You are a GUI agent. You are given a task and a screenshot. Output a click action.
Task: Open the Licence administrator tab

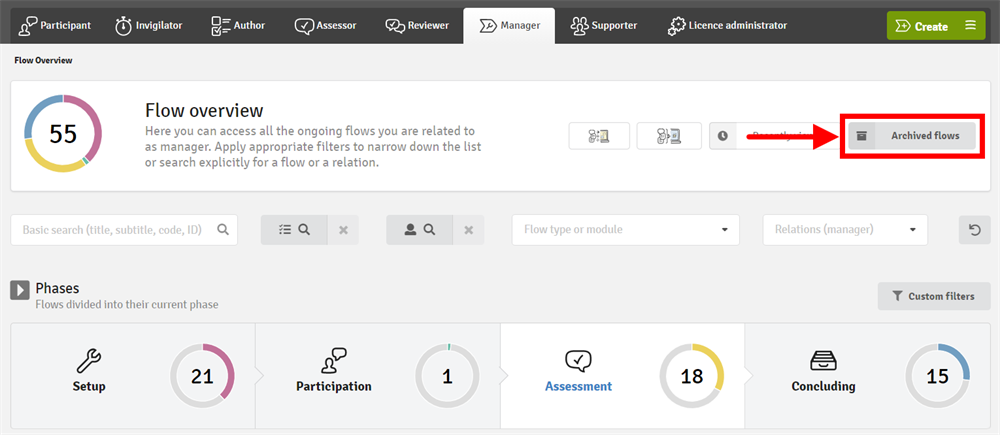click(x=727, y=25)
